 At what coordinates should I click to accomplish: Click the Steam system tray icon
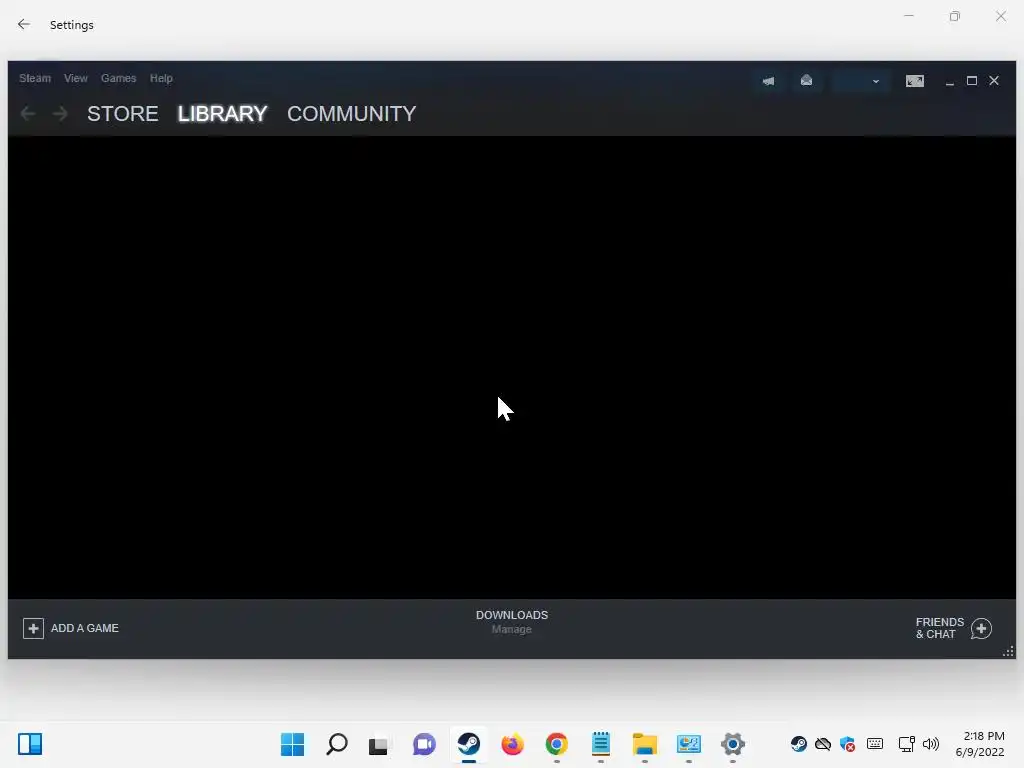(798, 744)
